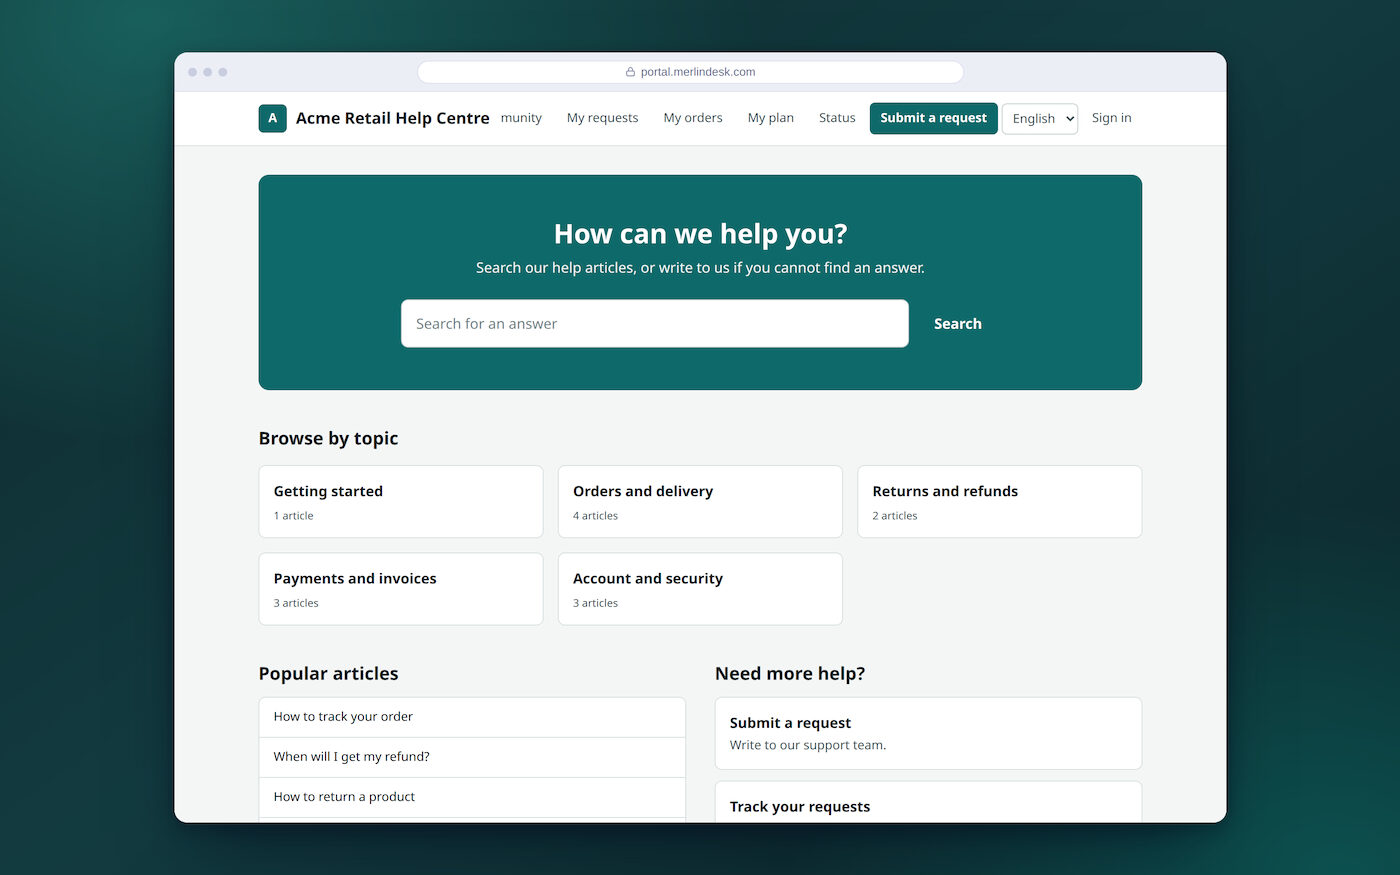This screenshot has height=875, width=1400.
Task: Click the Acme Retail logo icon
Action: click(272, 118)
